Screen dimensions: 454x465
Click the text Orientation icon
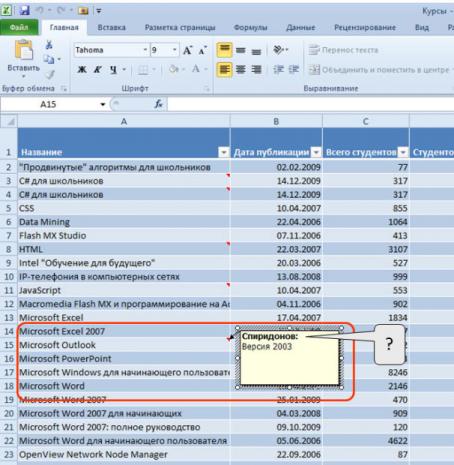[278, 50]
